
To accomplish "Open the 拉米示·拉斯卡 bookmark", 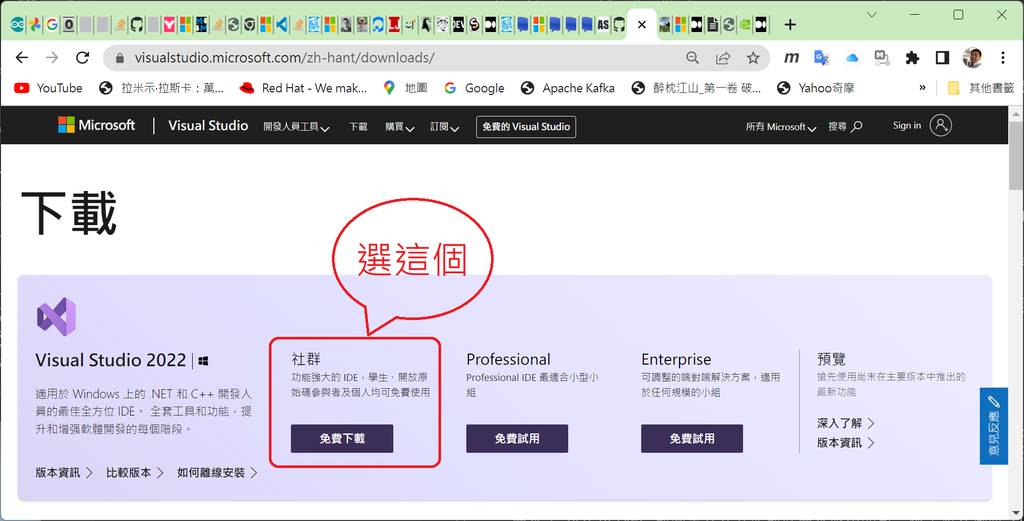I will click(162, 88).
